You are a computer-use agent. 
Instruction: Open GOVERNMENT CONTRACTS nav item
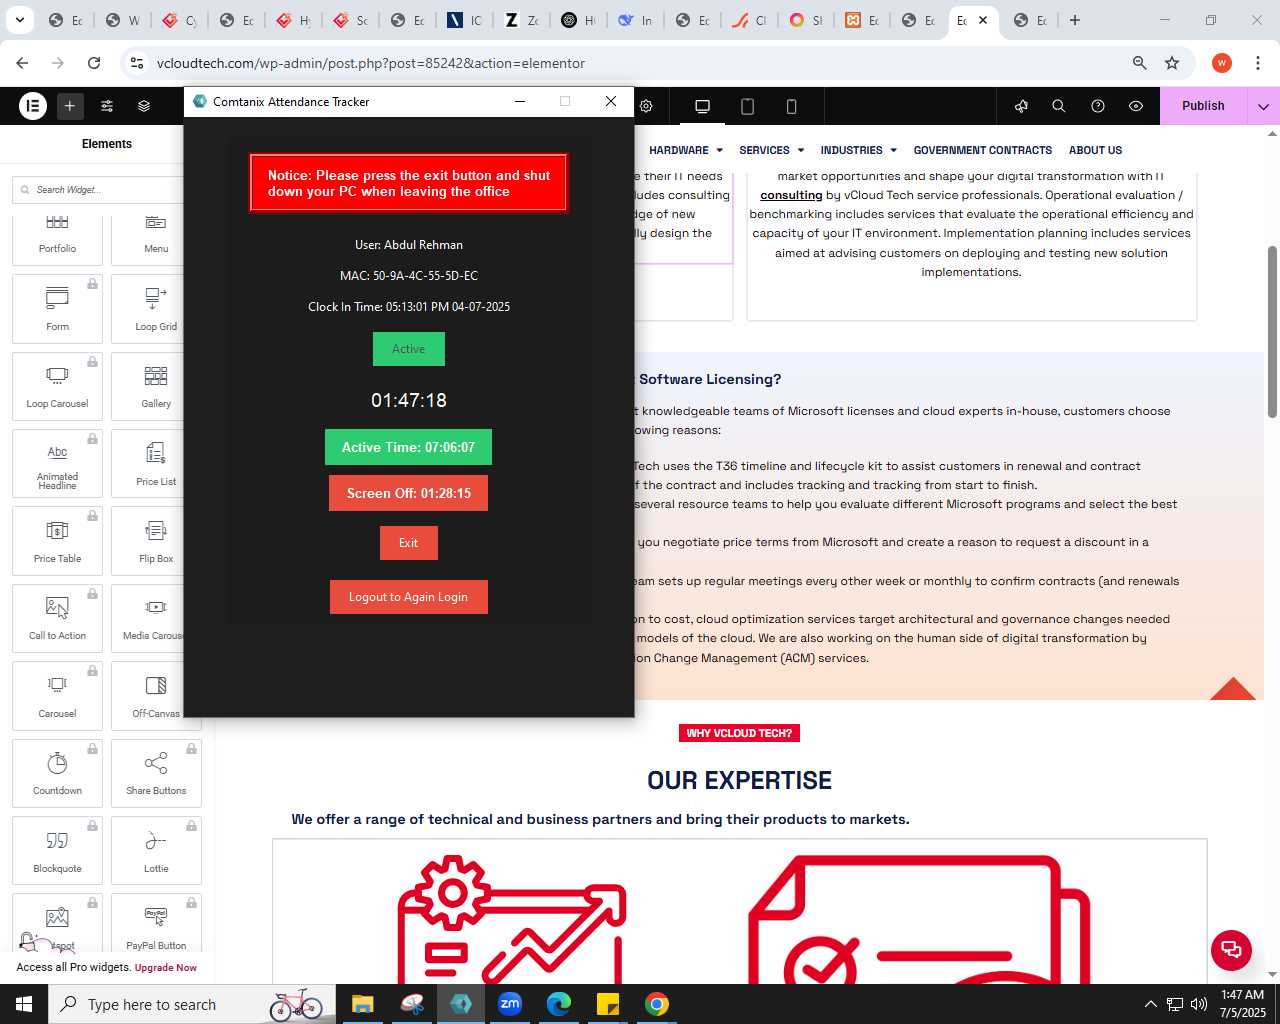982,150
